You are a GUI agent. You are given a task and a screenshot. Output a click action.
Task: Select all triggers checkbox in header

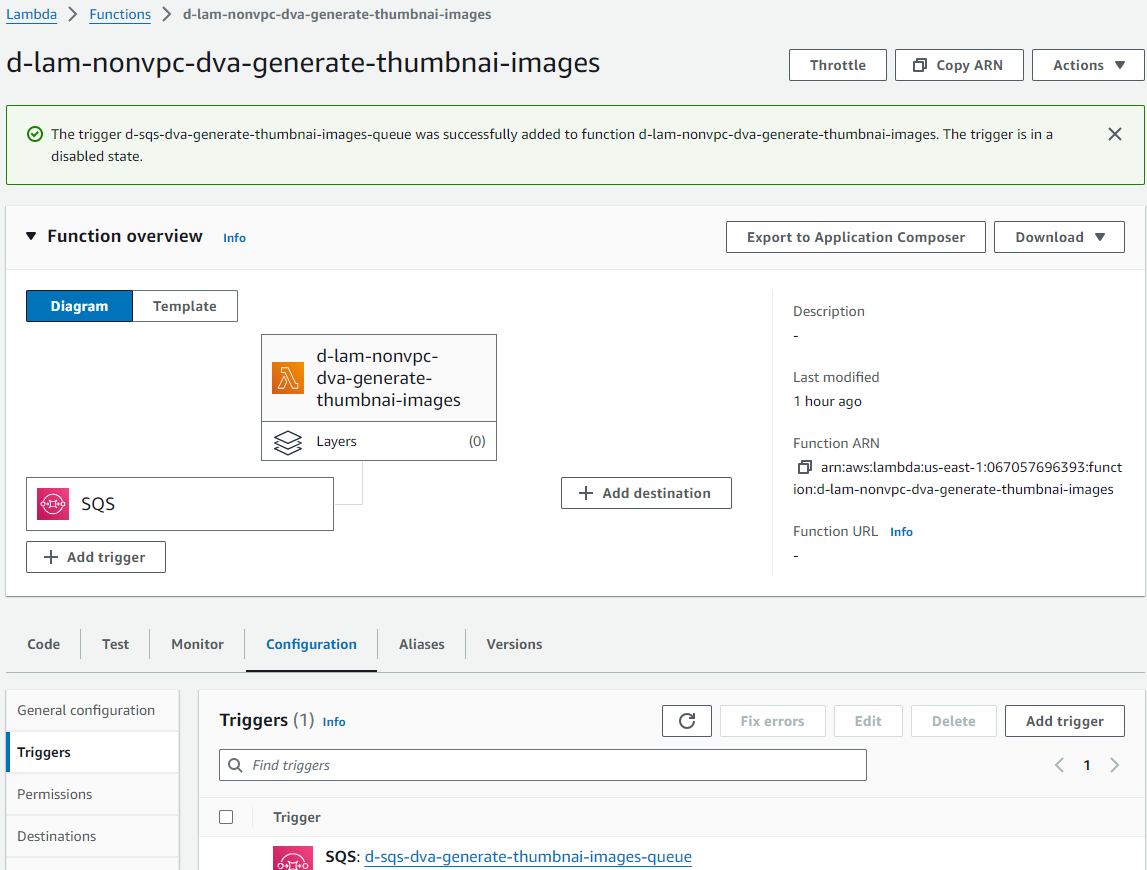pyautogui.click(x=226, y=817)
